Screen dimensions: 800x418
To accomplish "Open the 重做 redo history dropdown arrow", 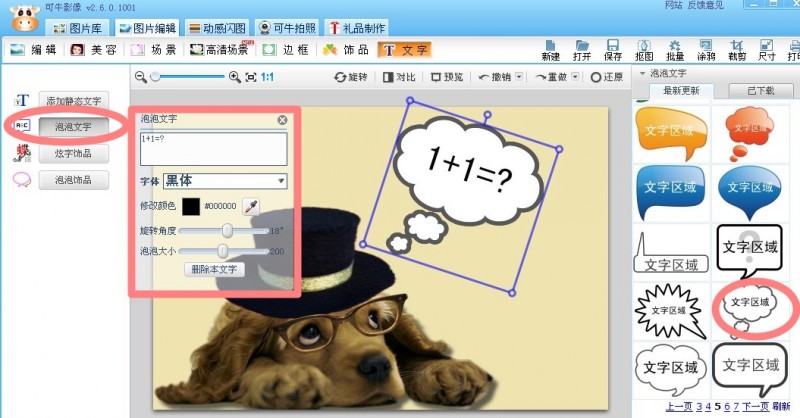I will click(x=575, y=77).
